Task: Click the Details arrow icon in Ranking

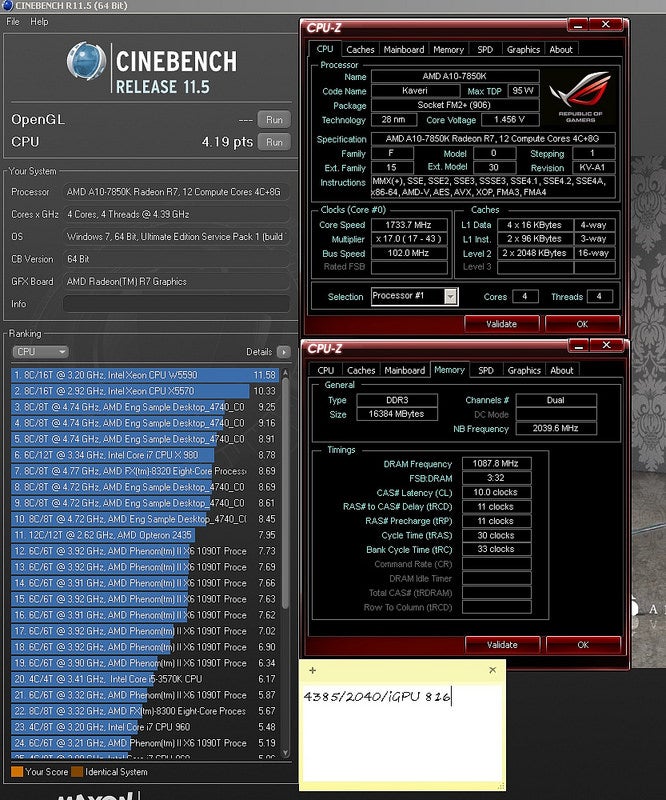Action: click(282, 352)
